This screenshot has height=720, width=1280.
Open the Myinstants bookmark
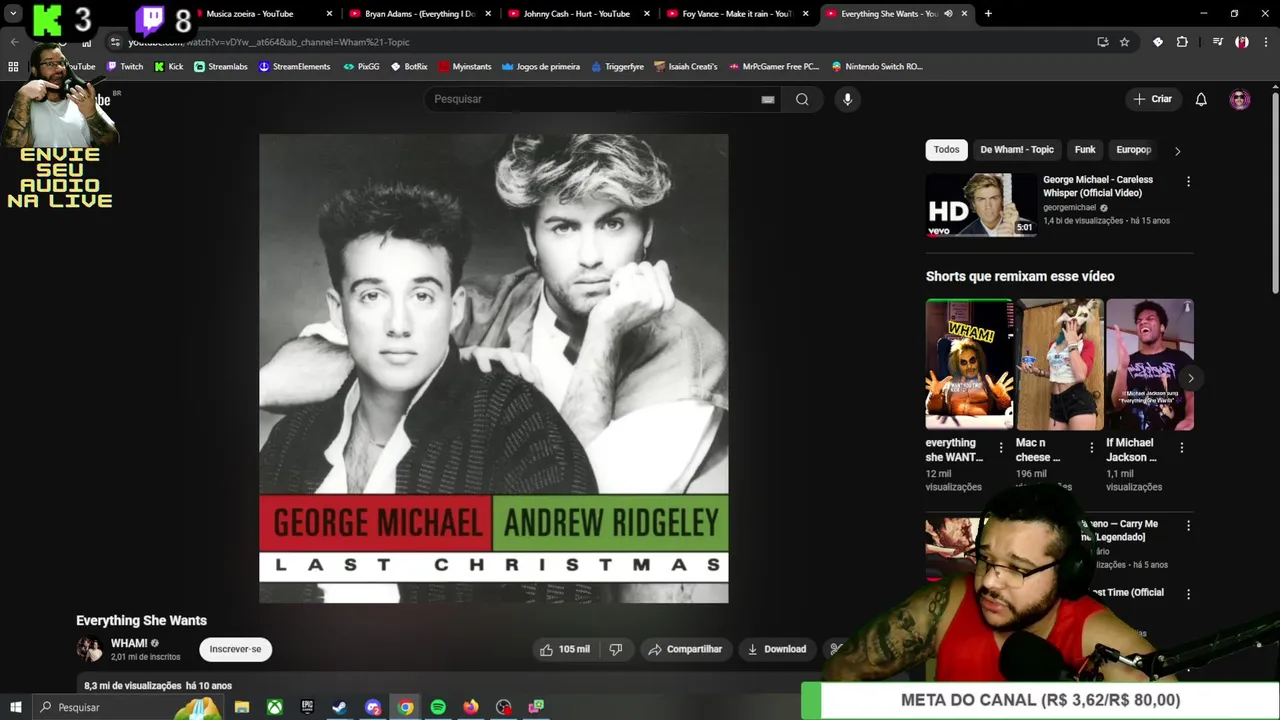pyautogui.click(x=465, y=67)
